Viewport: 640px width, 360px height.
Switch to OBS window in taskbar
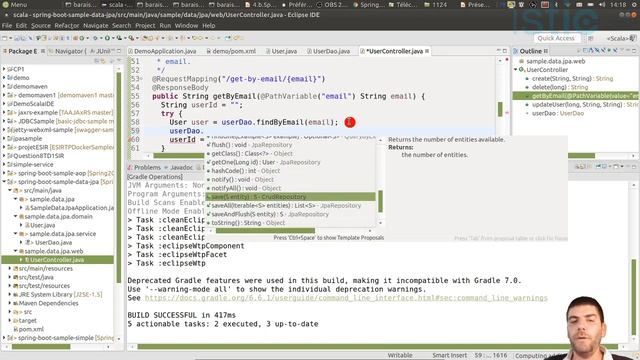331,4
